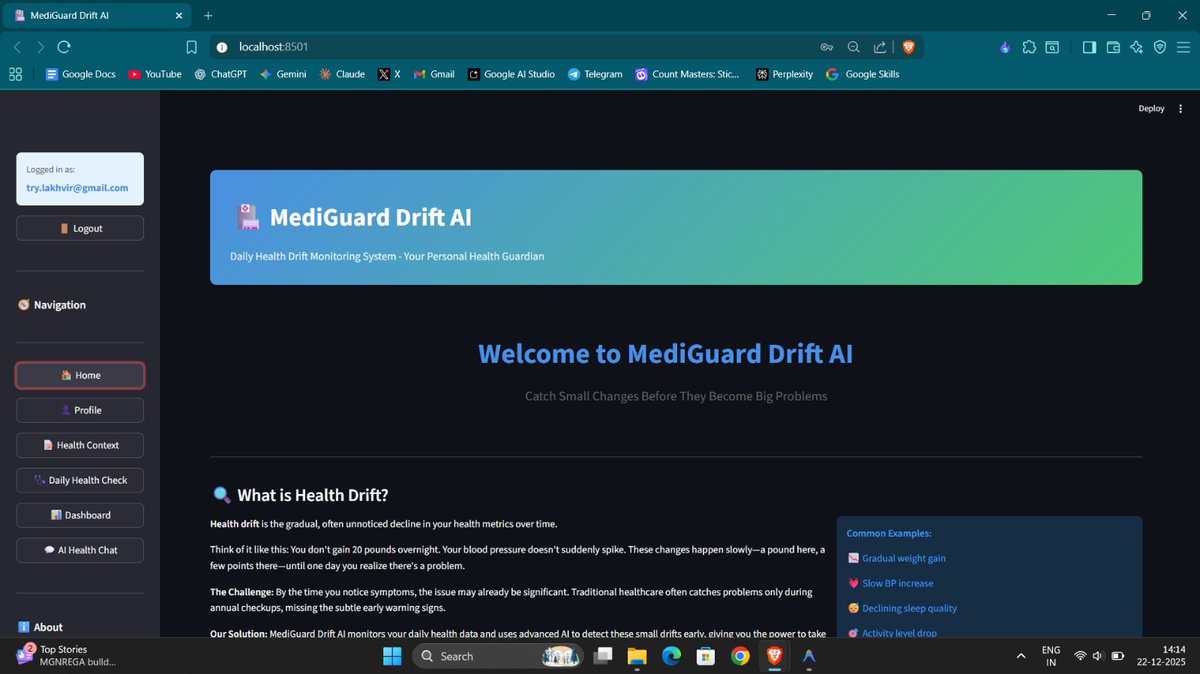1200x674 pixels.
Task: Open the saved passwords key icon
Action: (x=827, y=46)
